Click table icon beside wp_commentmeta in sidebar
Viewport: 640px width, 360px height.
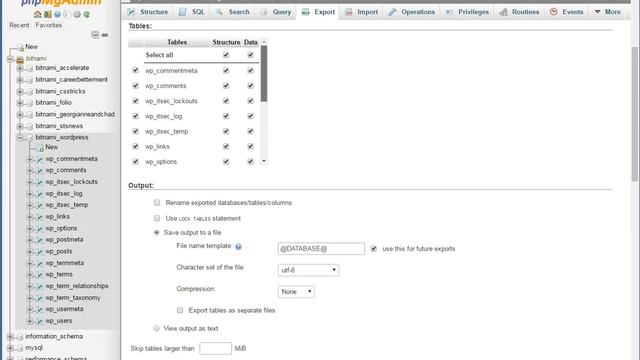click(40, 159)
